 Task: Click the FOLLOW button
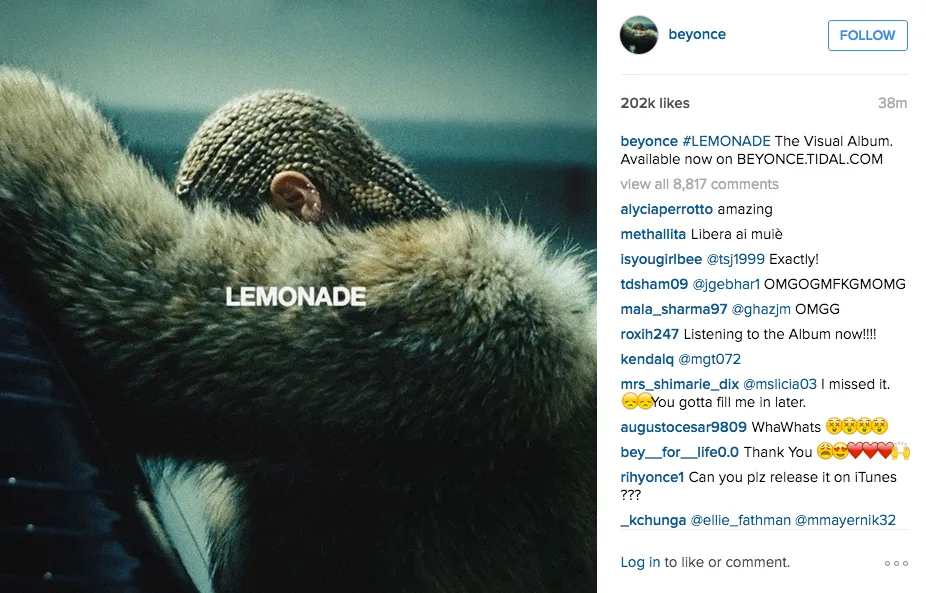click(868, 35)
